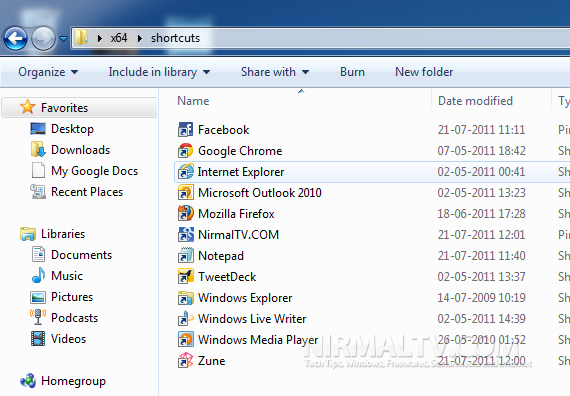
Task: Click the Burn toolbar button
Action: (352, 72)
